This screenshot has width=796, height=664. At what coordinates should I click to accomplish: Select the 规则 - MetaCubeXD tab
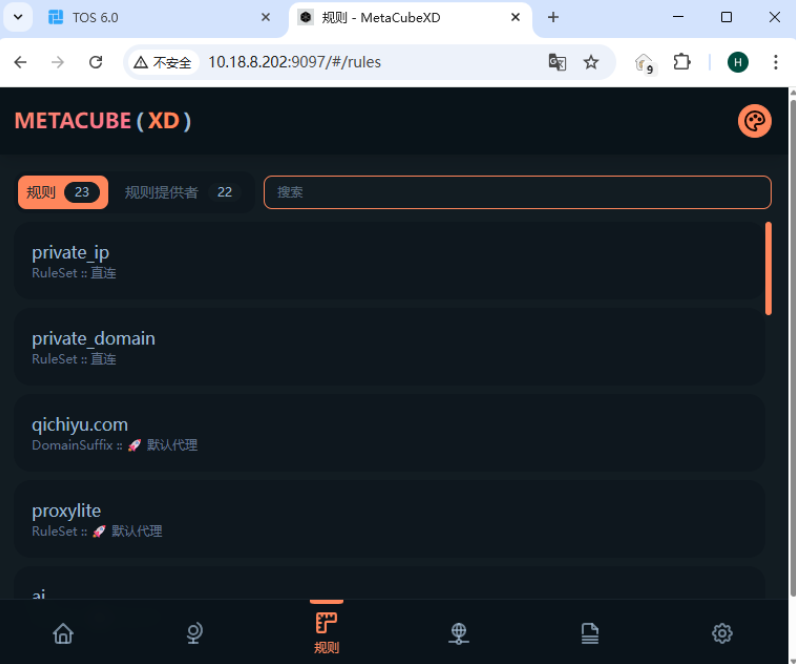[410, 18]
